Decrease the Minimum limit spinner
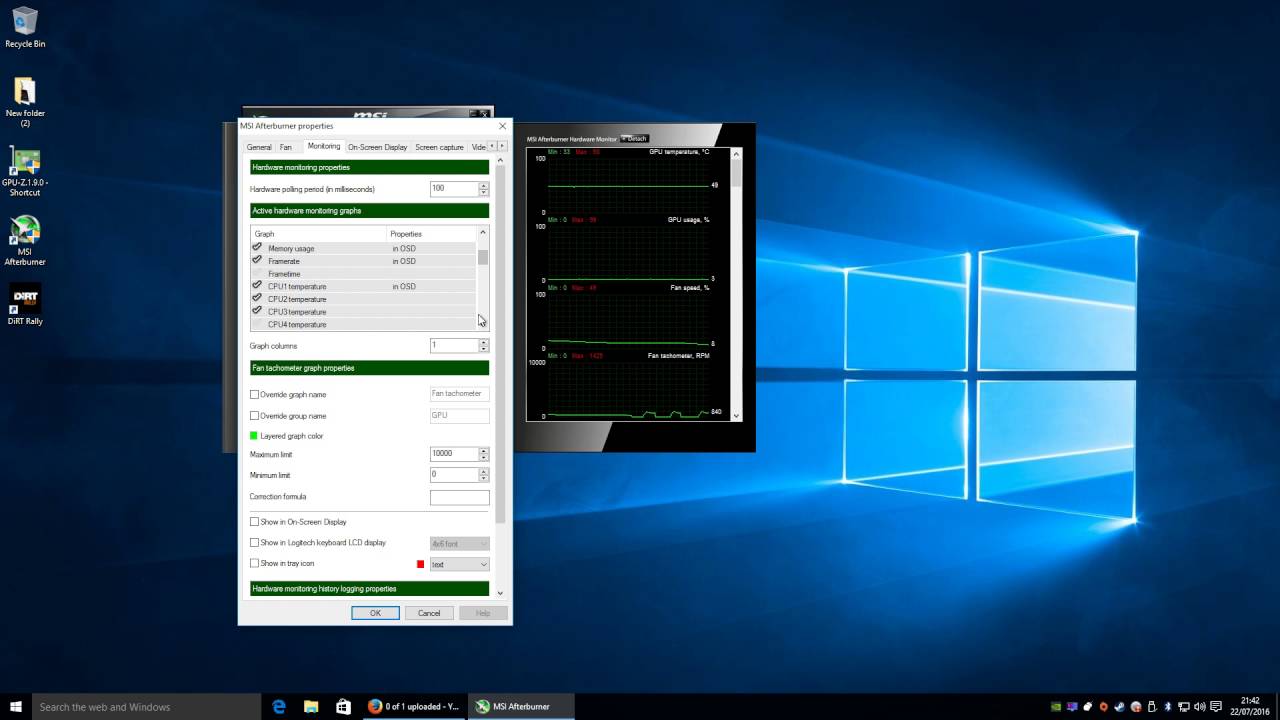The width and height of the screenshot is (1280, 720). pos(484,478)
